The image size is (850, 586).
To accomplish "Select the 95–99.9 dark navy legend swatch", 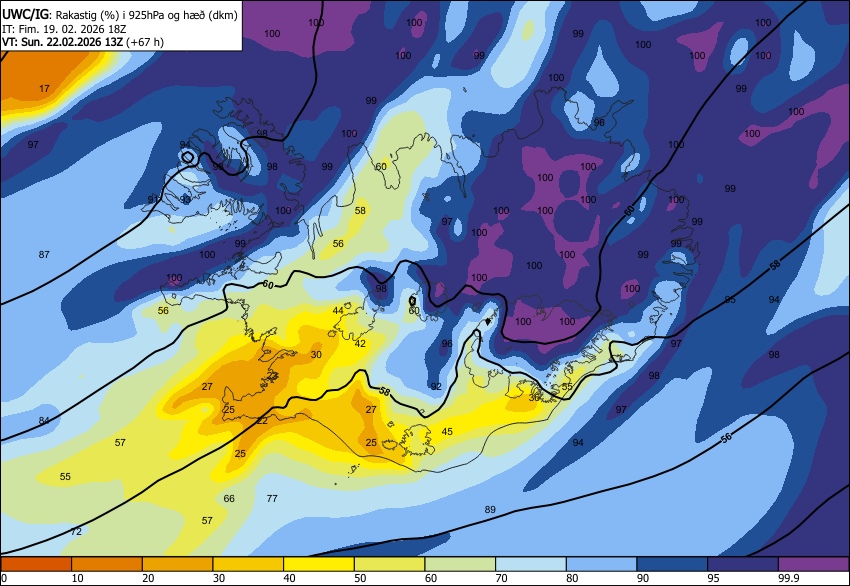I will click(743, 564).
